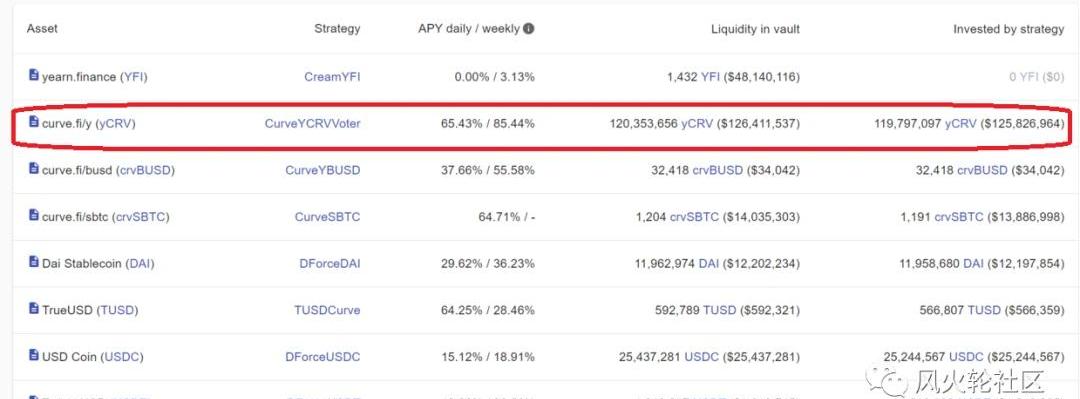The width and height of the screenshot is (1080, 399).
Task: Click the document icon beside USD Coin
Action: point(33,355)
